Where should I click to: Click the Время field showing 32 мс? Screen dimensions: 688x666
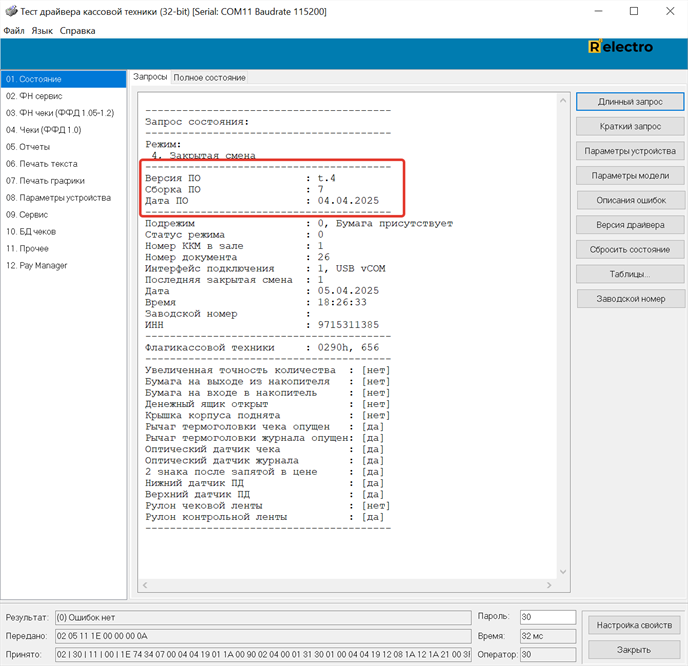[548, 636]
